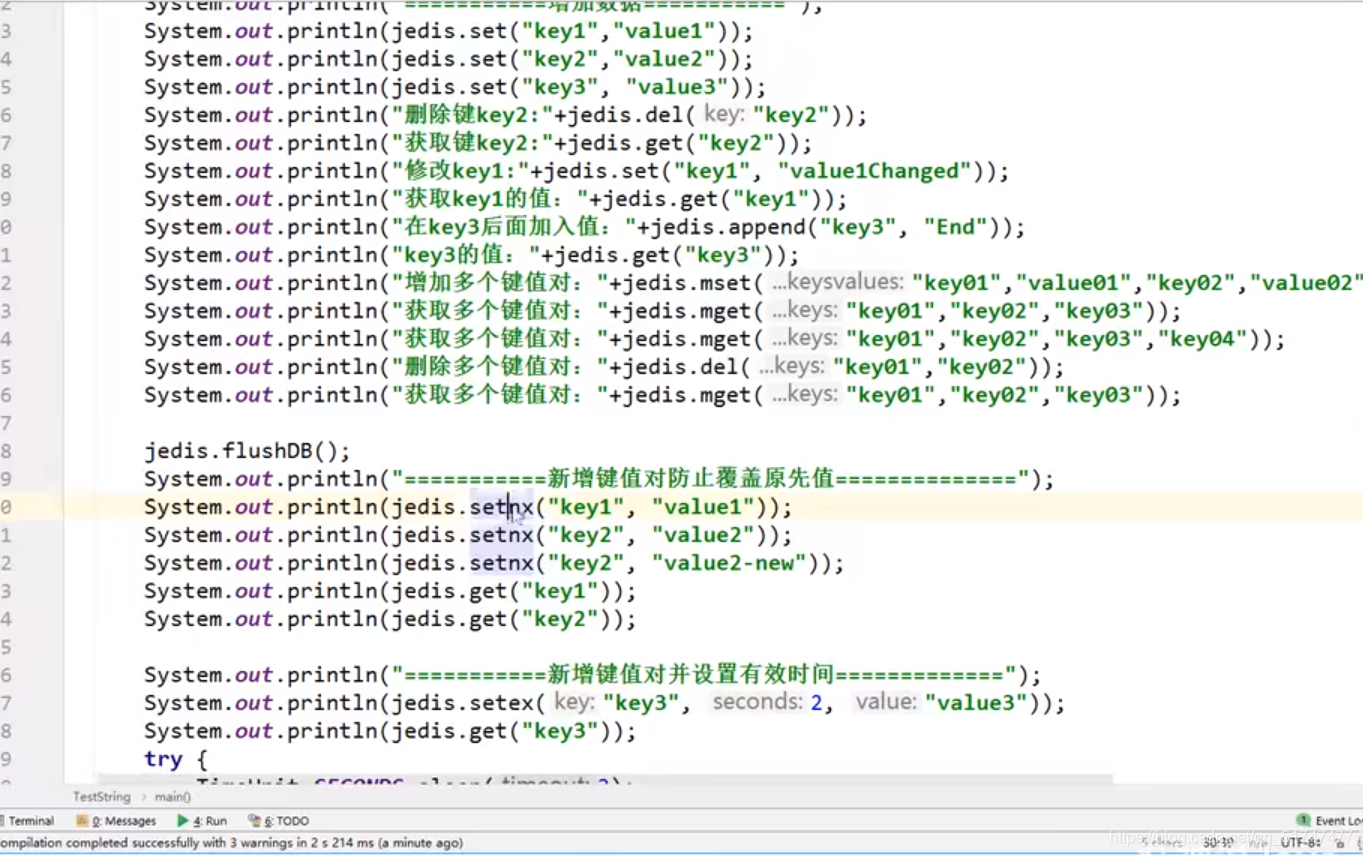Click "key04" string in mget line

pos(1203,339)
